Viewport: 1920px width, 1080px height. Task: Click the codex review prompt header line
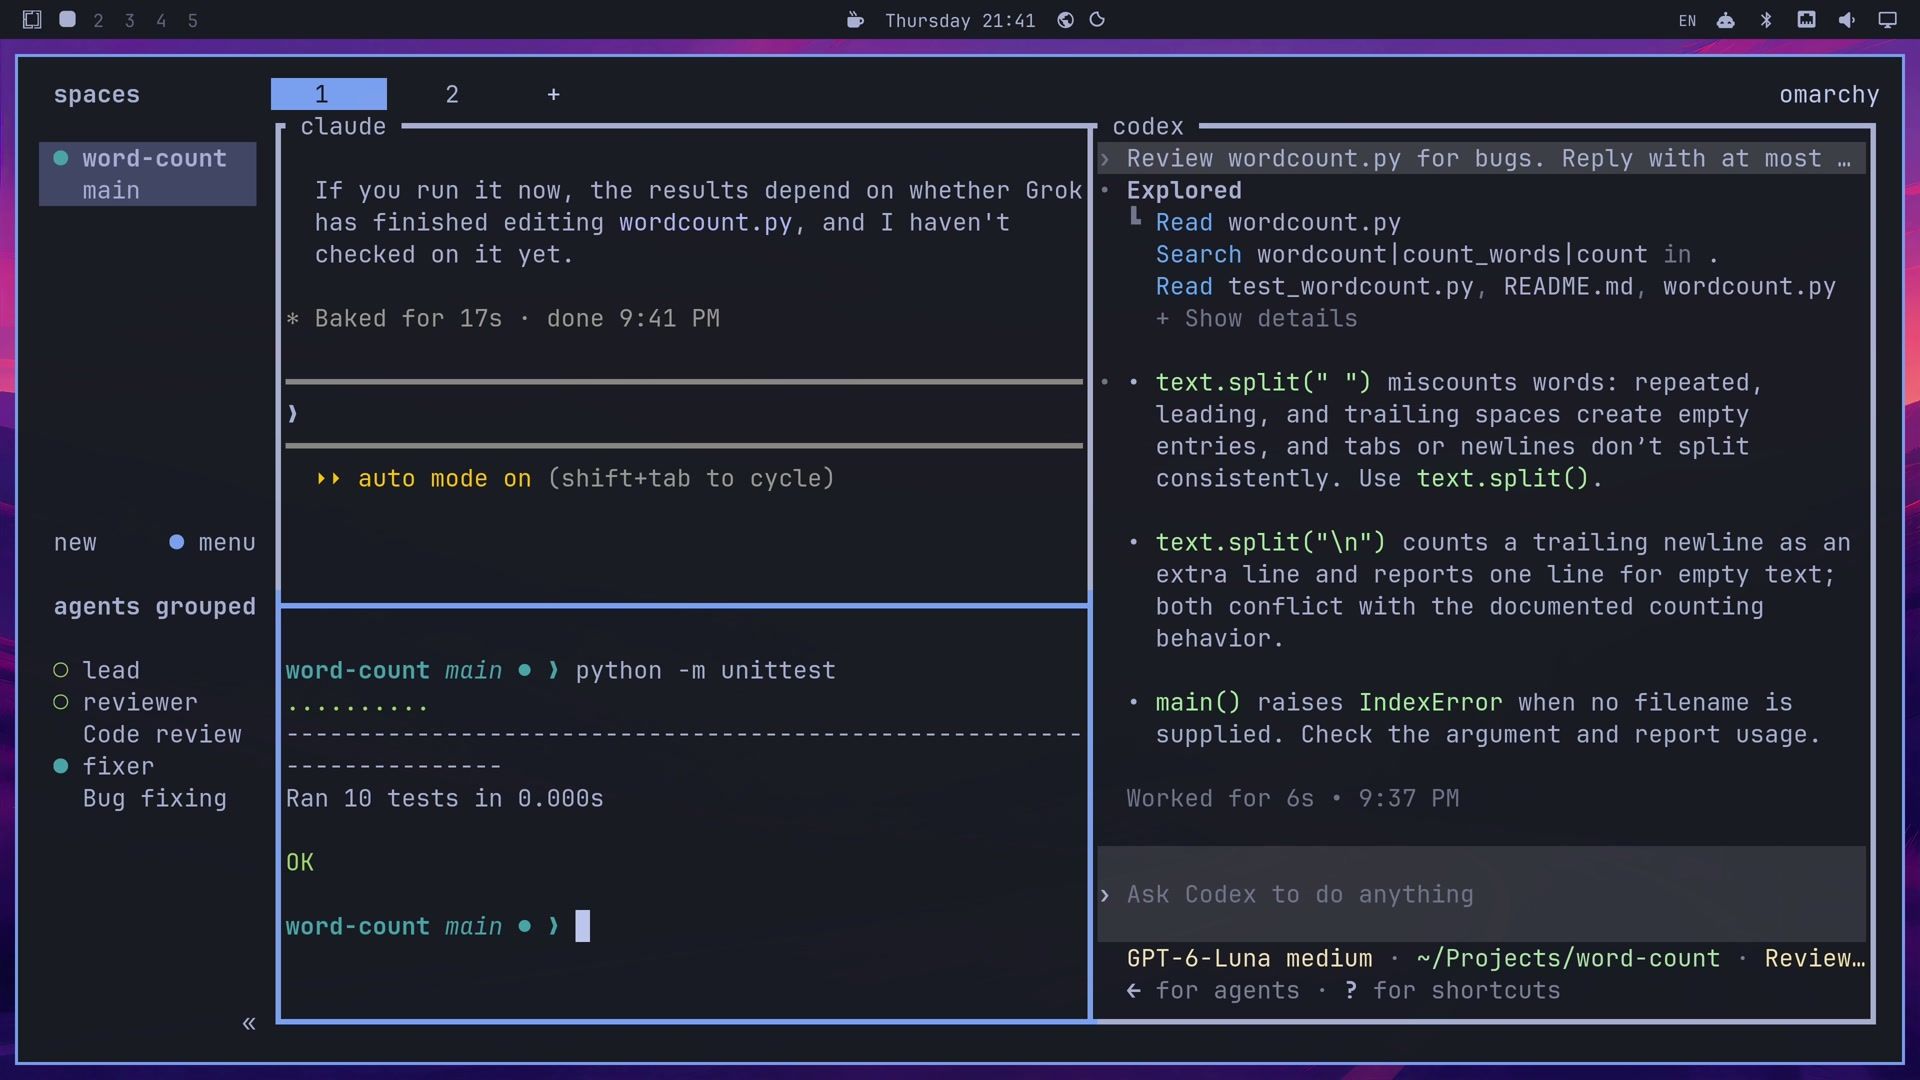click(x=1481, y=159)
